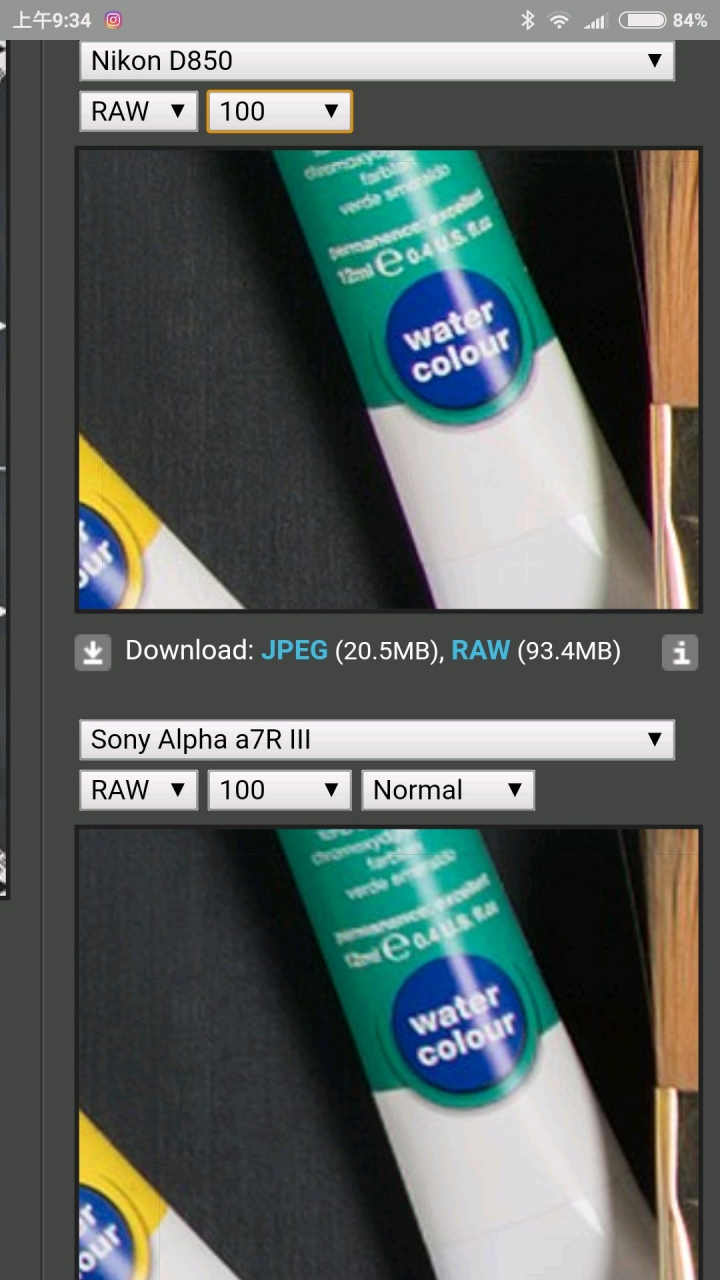Click the Nikon D850 sample image
This screenshot has width=720, height=1280.
[x=388, y=379]
